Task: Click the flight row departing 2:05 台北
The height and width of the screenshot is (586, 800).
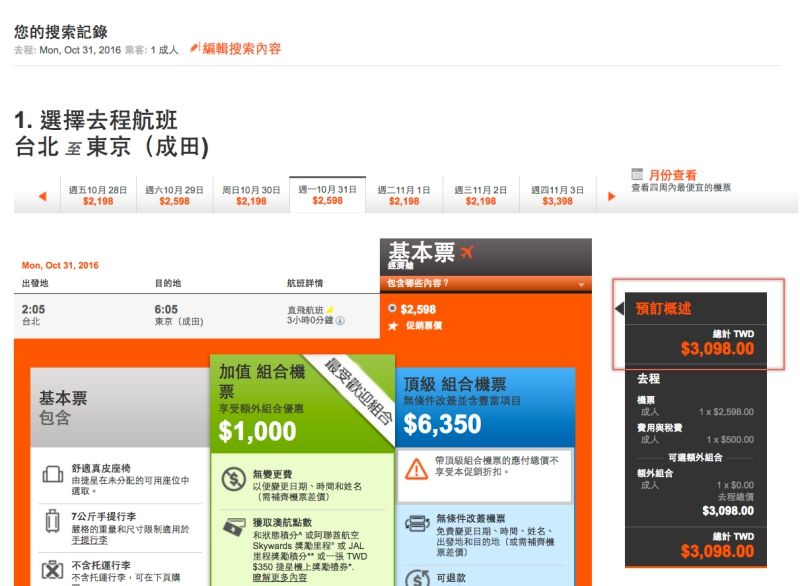Action: [x=196, y=315]
